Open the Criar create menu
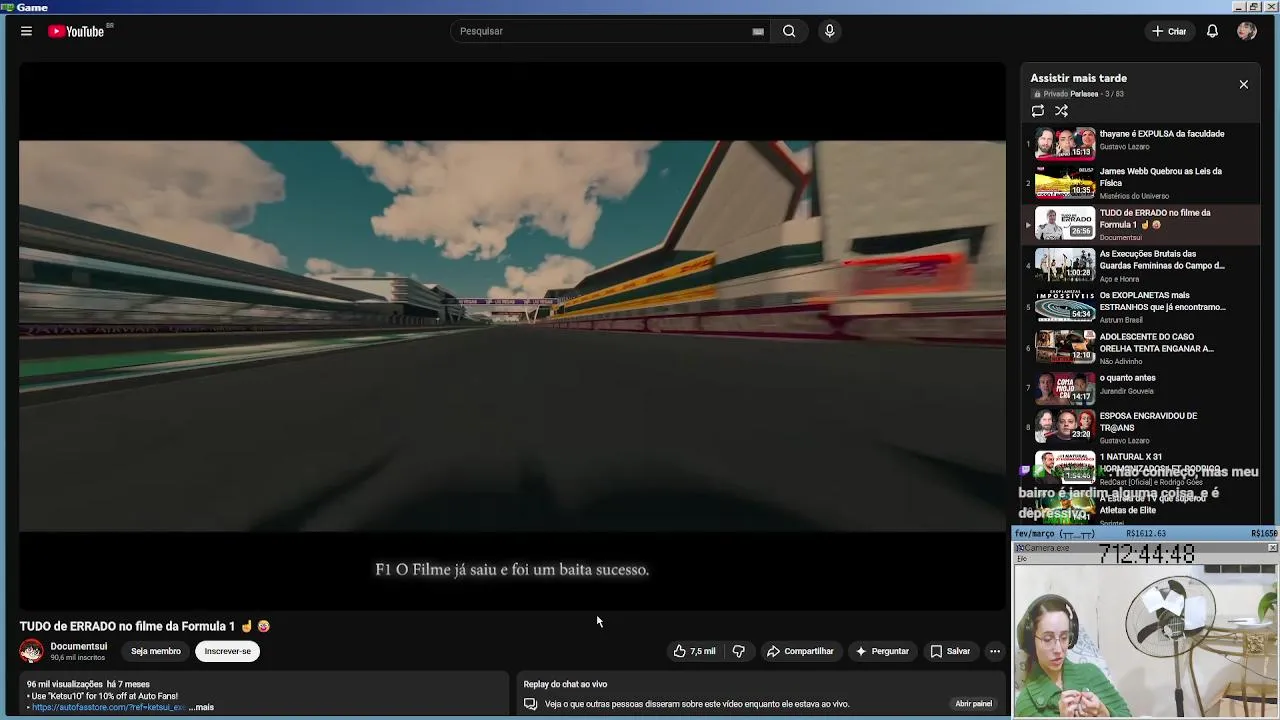The width and height of the screenshot is (1280, 720). (x=1169, y=31)
